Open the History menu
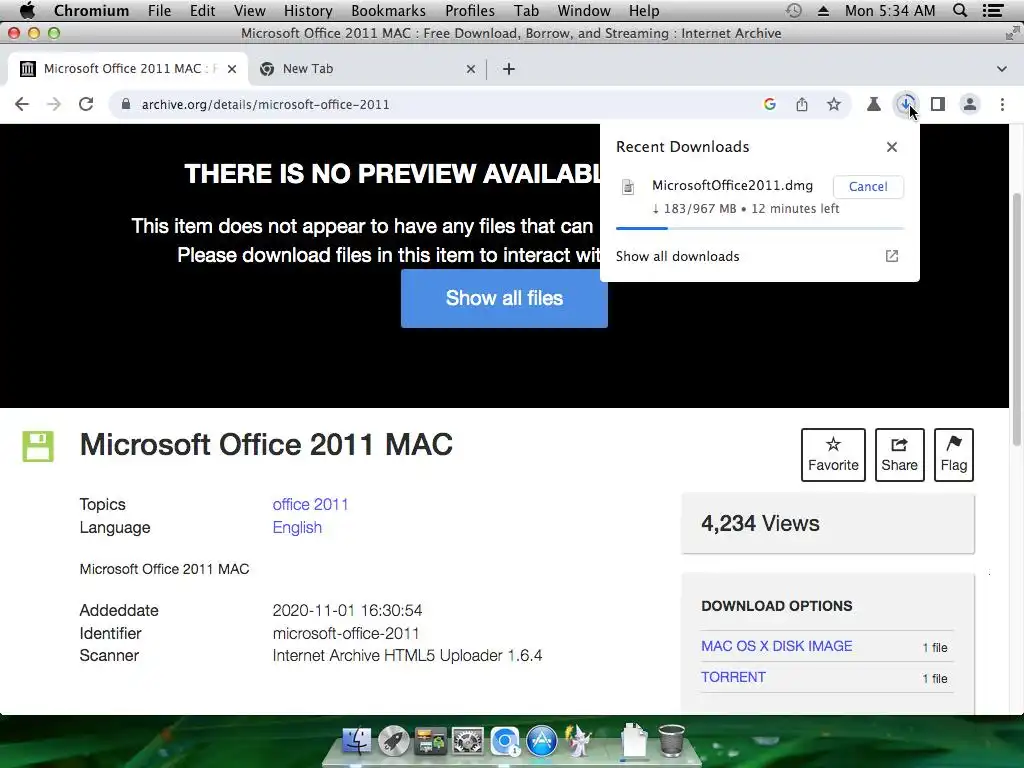 [308, 10]
